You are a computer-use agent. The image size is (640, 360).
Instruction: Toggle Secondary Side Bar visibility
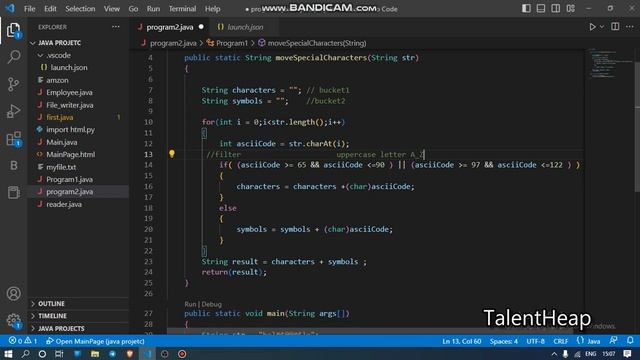[x=556, y=8]
